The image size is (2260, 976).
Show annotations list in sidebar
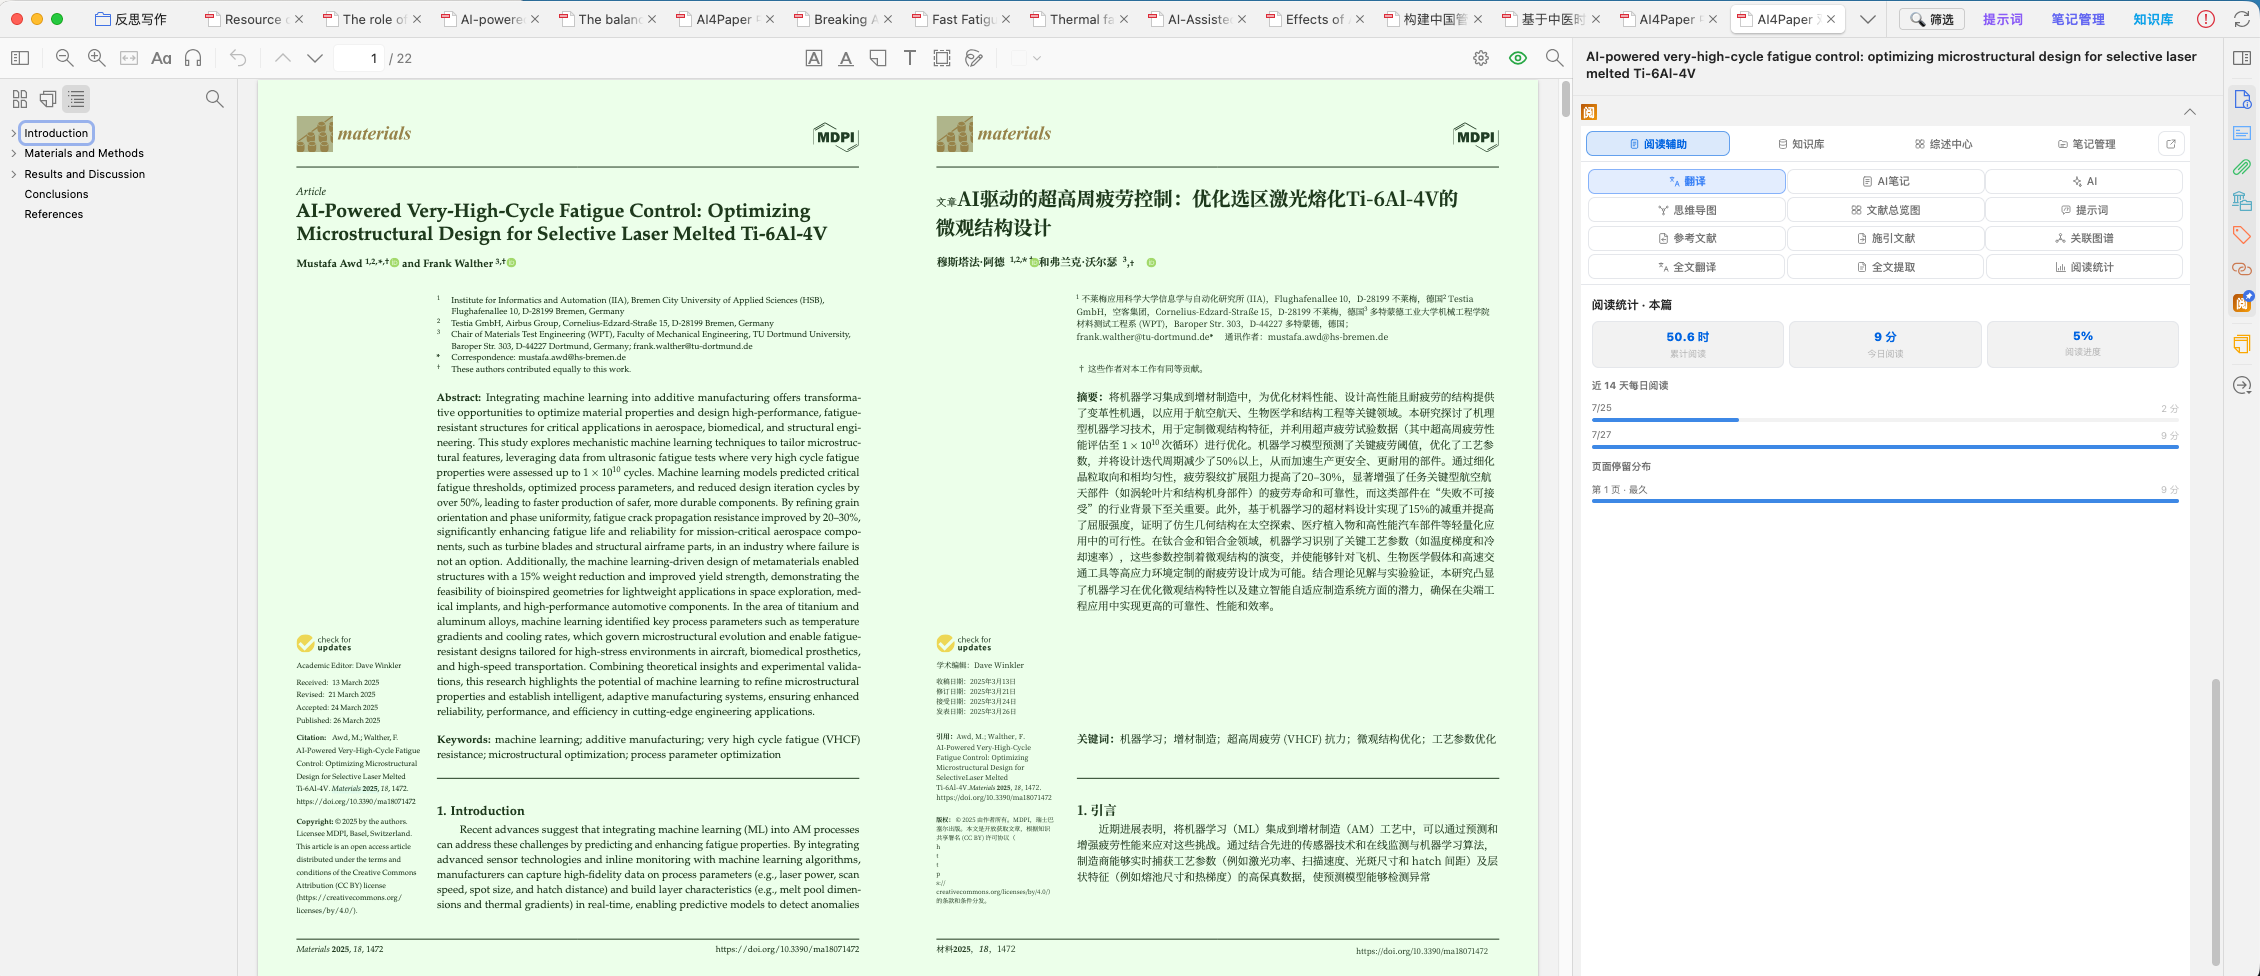point(48,99)
